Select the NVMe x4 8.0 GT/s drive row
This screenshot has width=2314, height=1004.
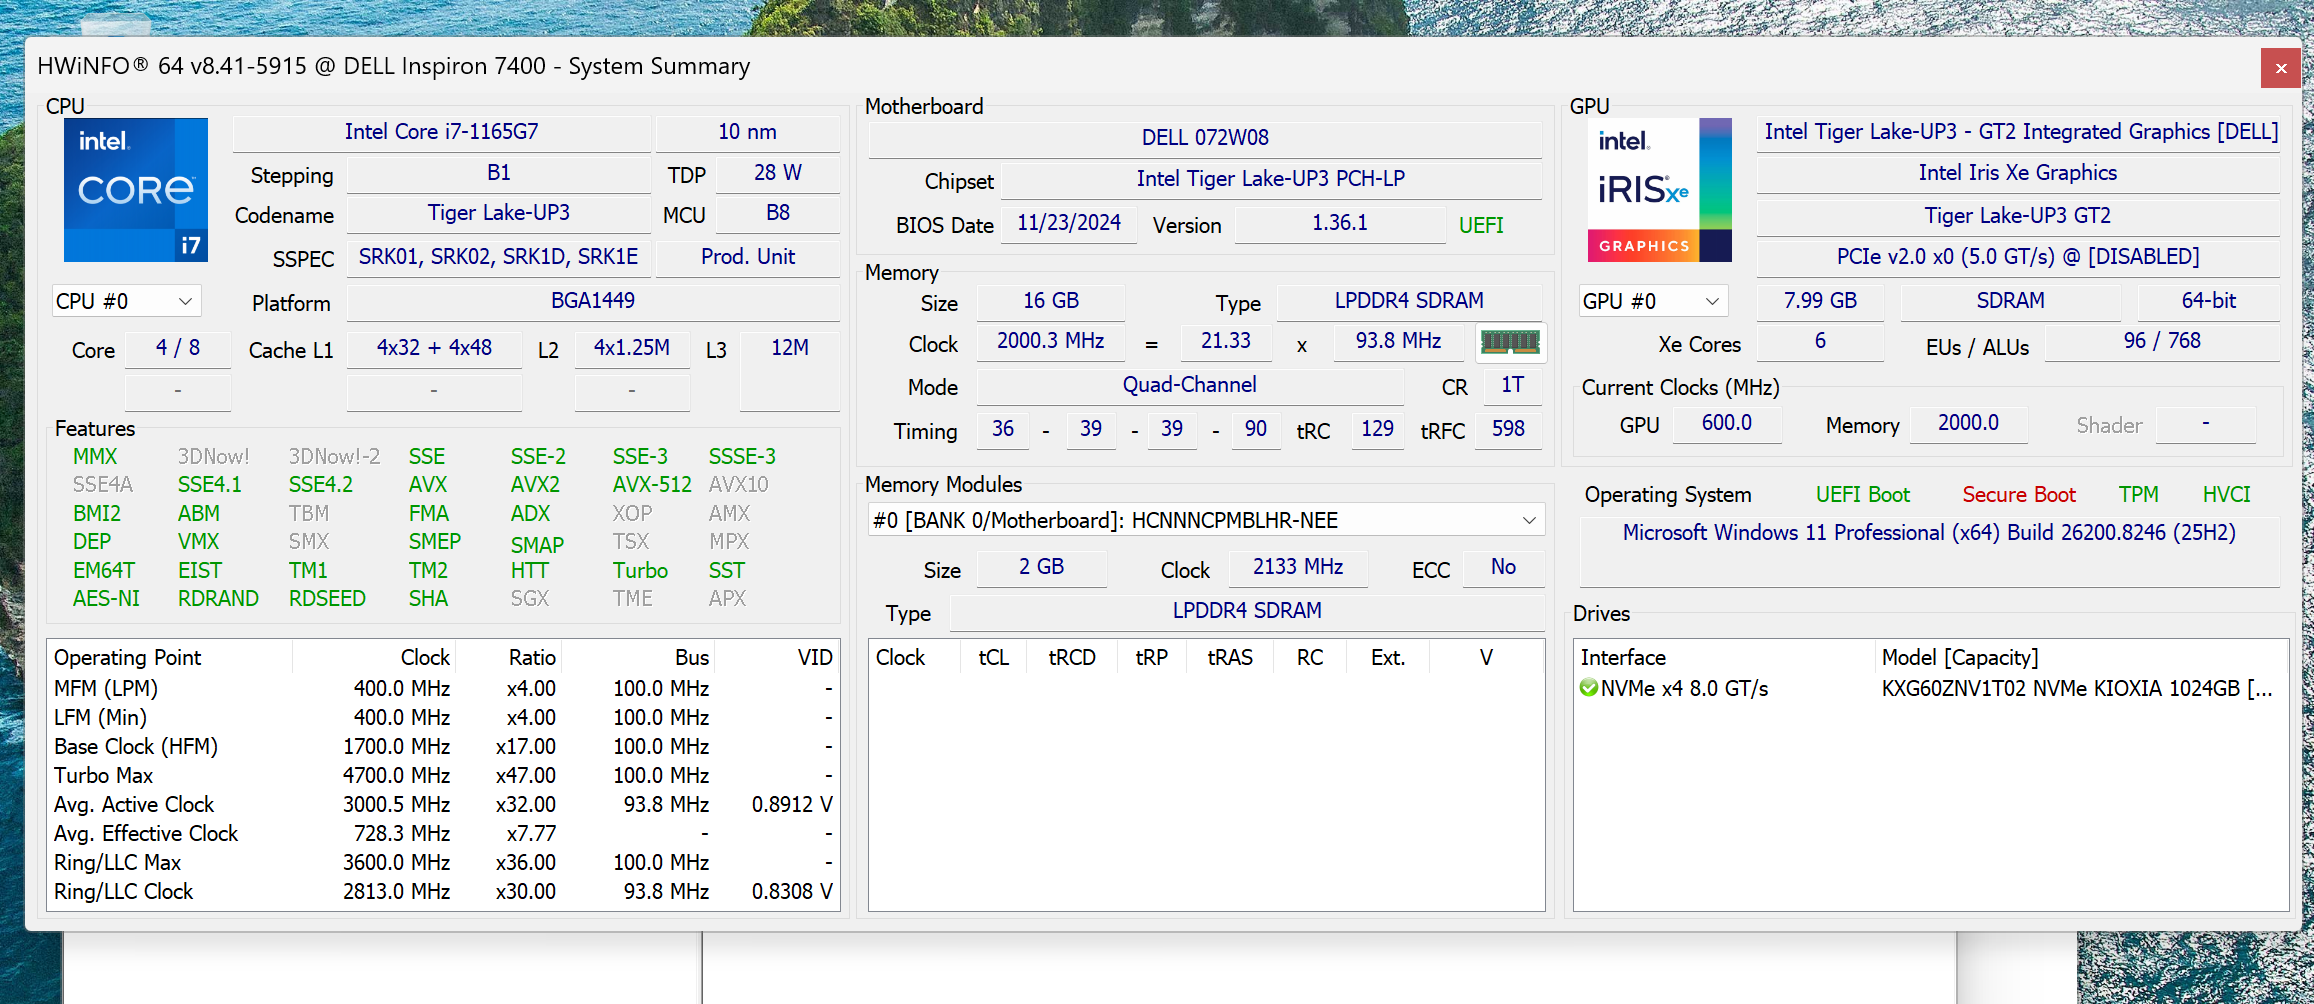(x=1931, y=688)
